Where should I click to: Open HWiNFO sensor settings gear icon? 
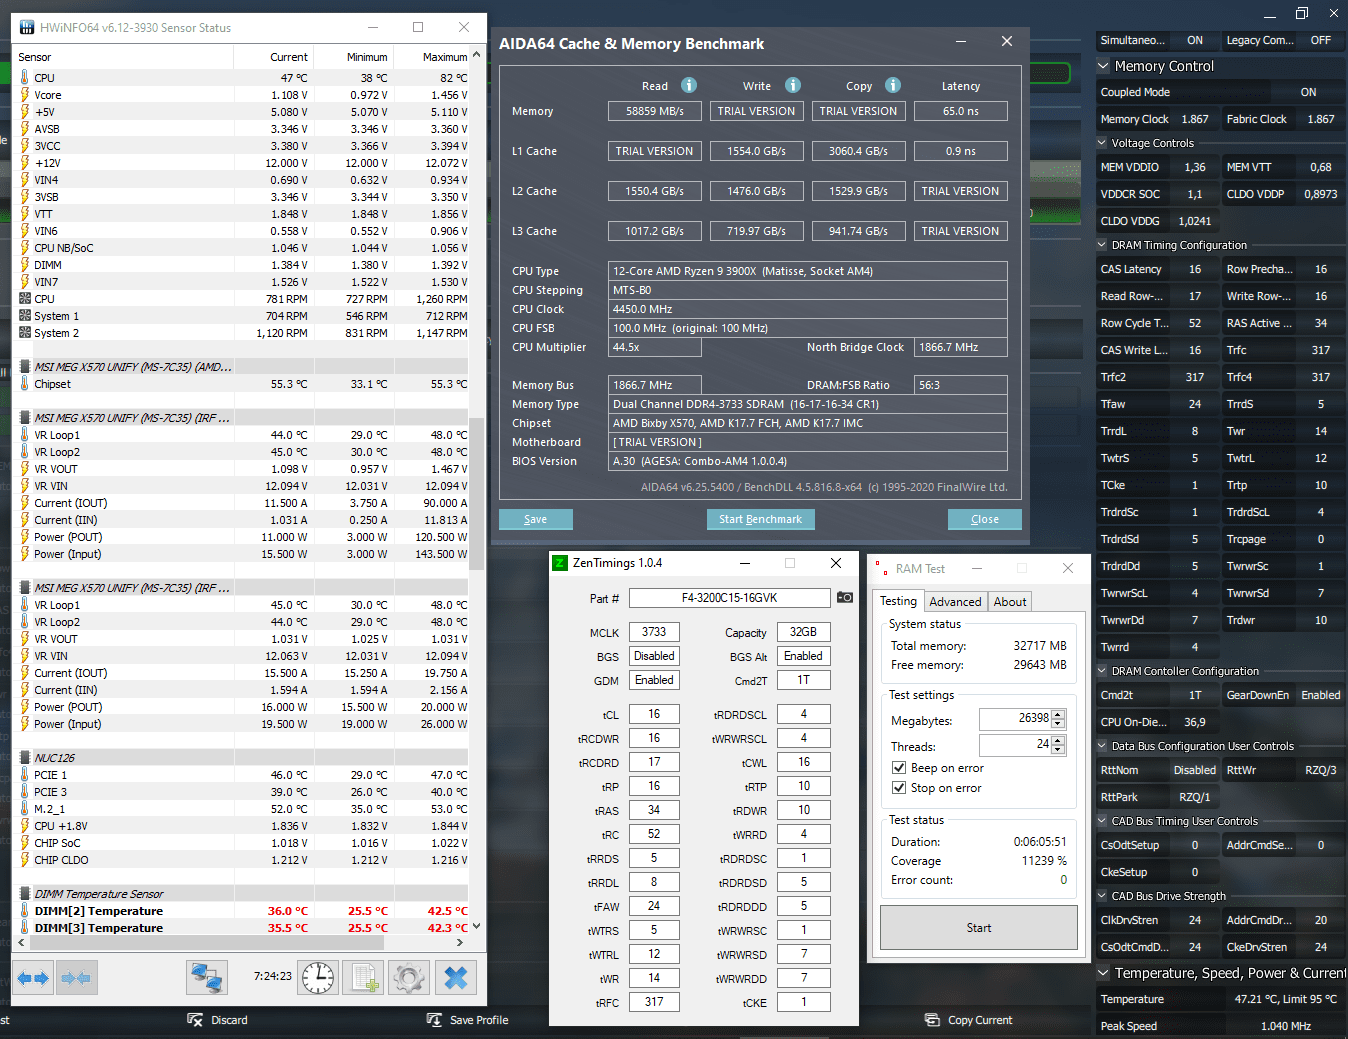408,978
